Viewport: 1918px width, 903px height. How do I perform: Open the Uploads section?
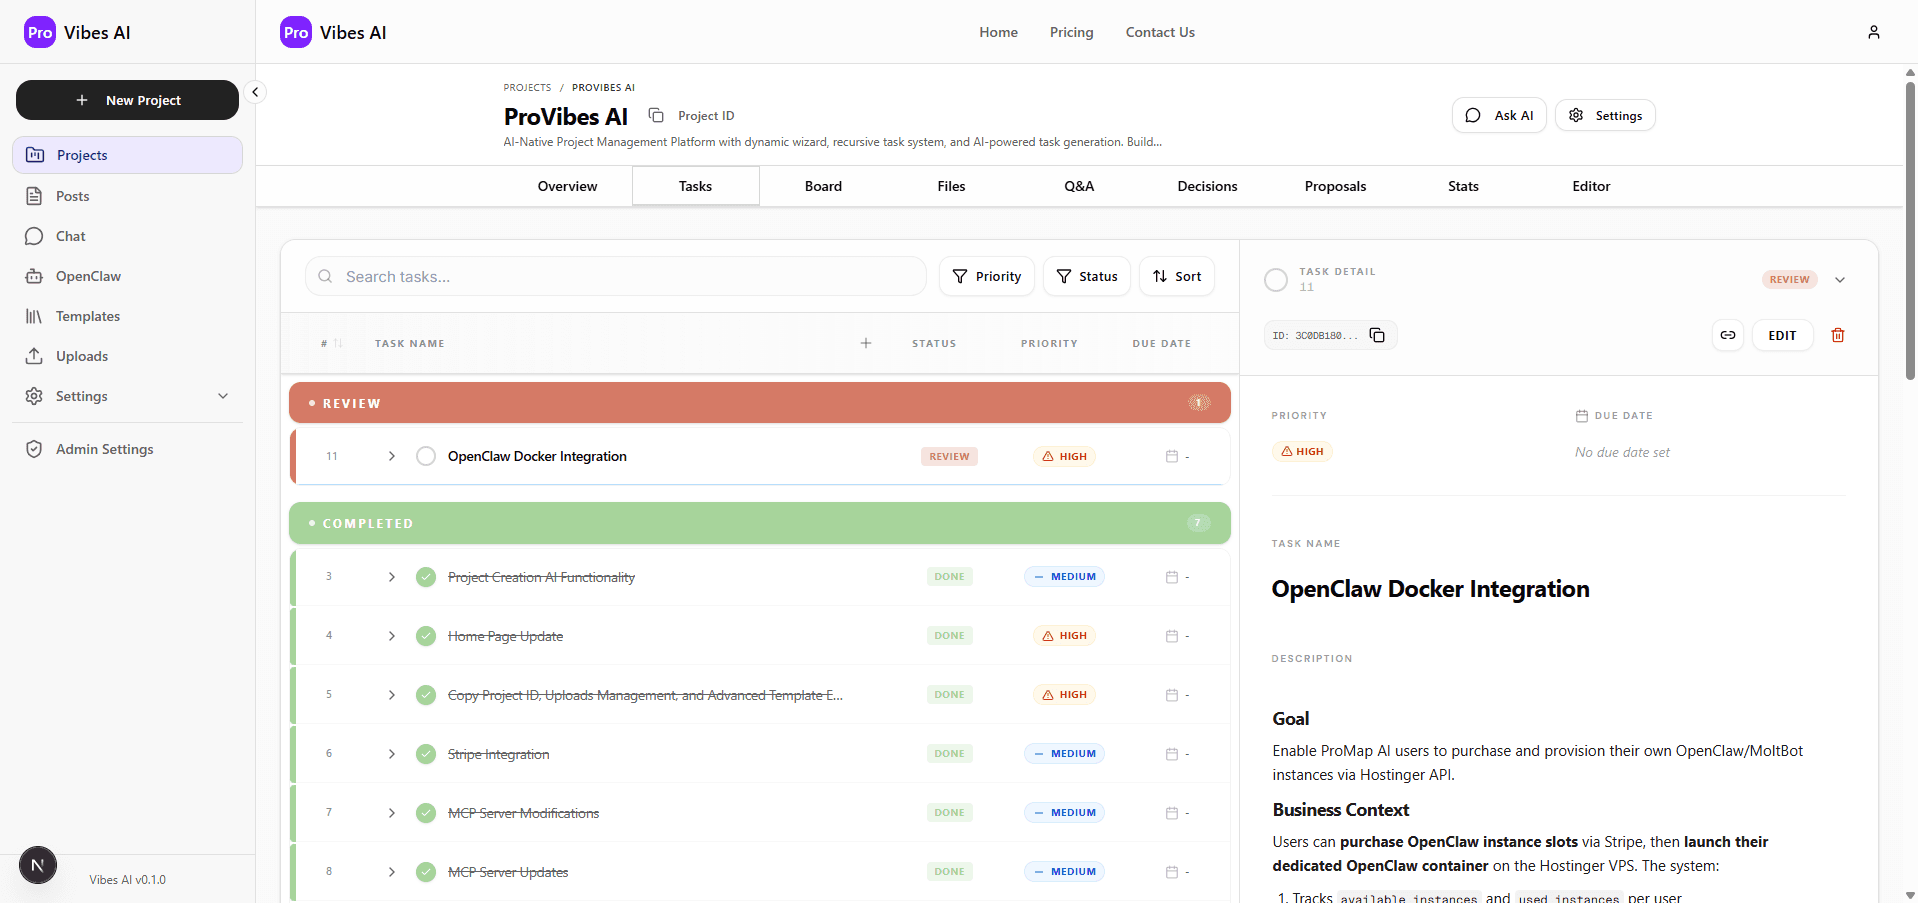tap(82, 356)
